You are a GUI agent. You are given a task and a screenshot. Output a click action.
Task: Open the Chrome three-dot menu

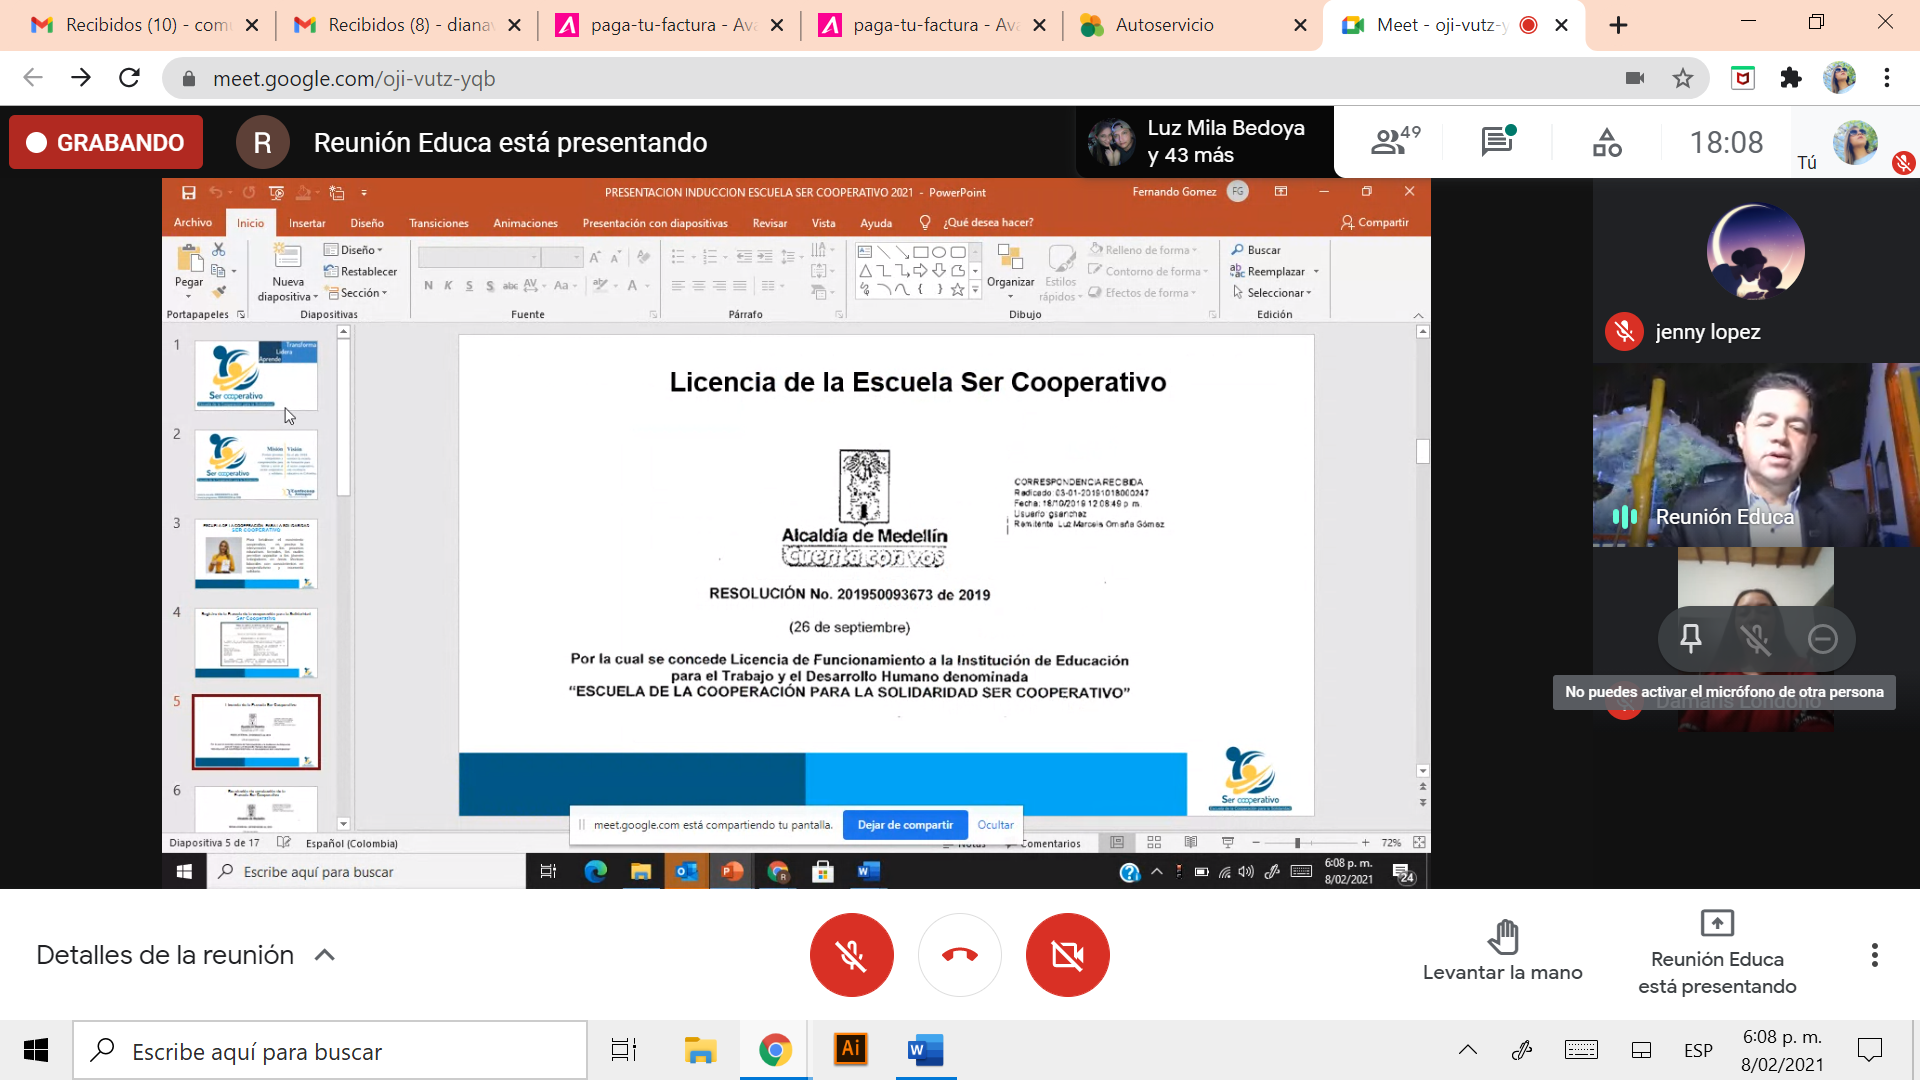click(x=1887, y=78)
